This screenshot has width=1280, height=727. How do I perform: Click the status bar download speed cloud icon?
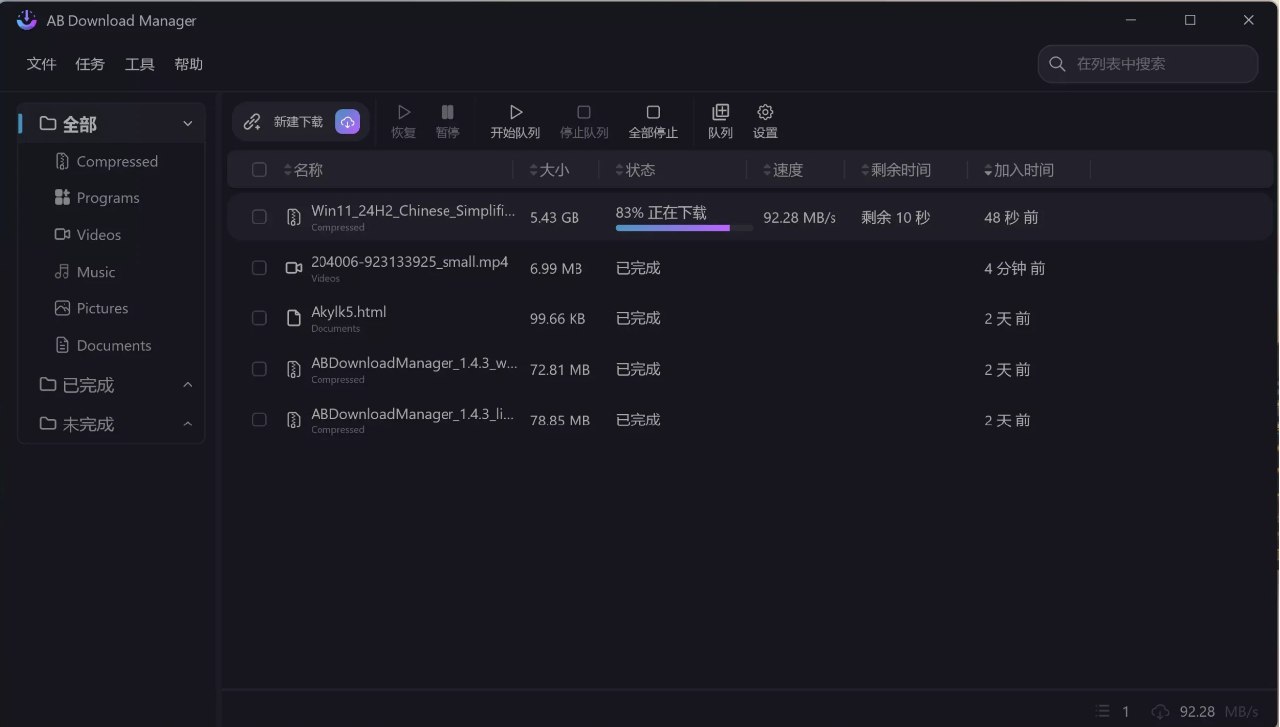click(1160, 711)
